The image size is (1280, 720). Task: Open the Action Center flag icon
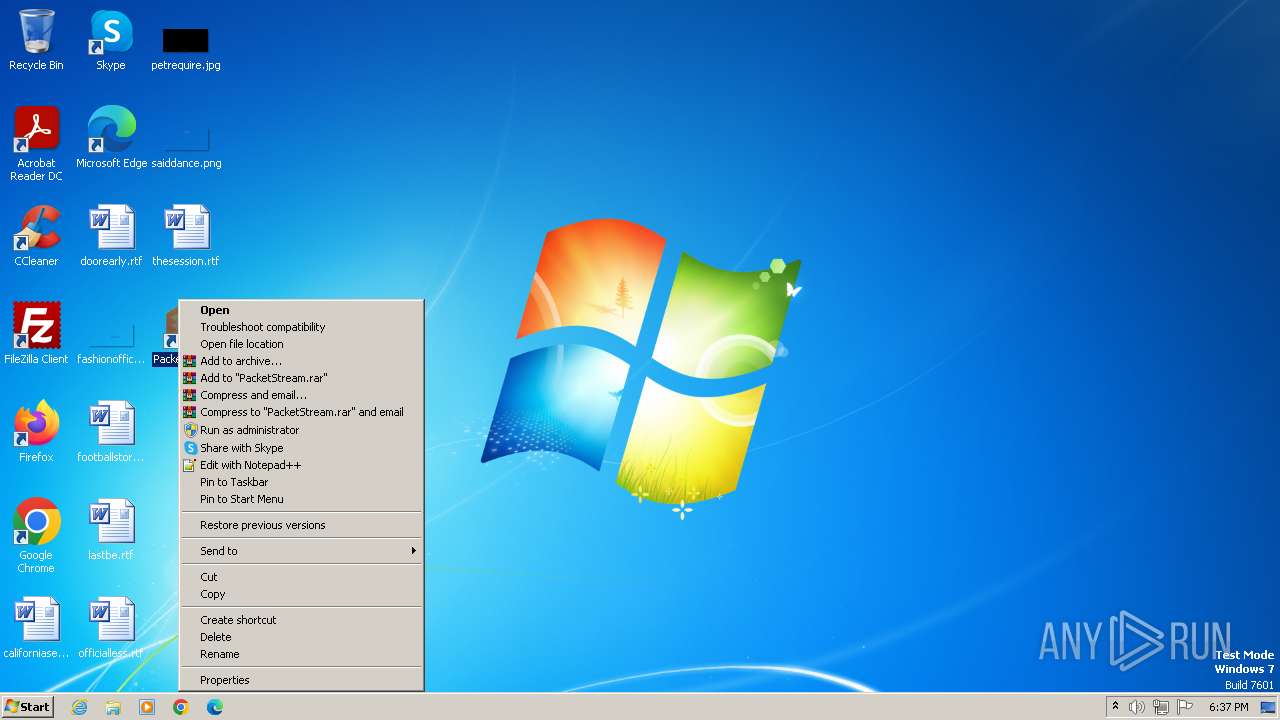[x=1185, y=707]
